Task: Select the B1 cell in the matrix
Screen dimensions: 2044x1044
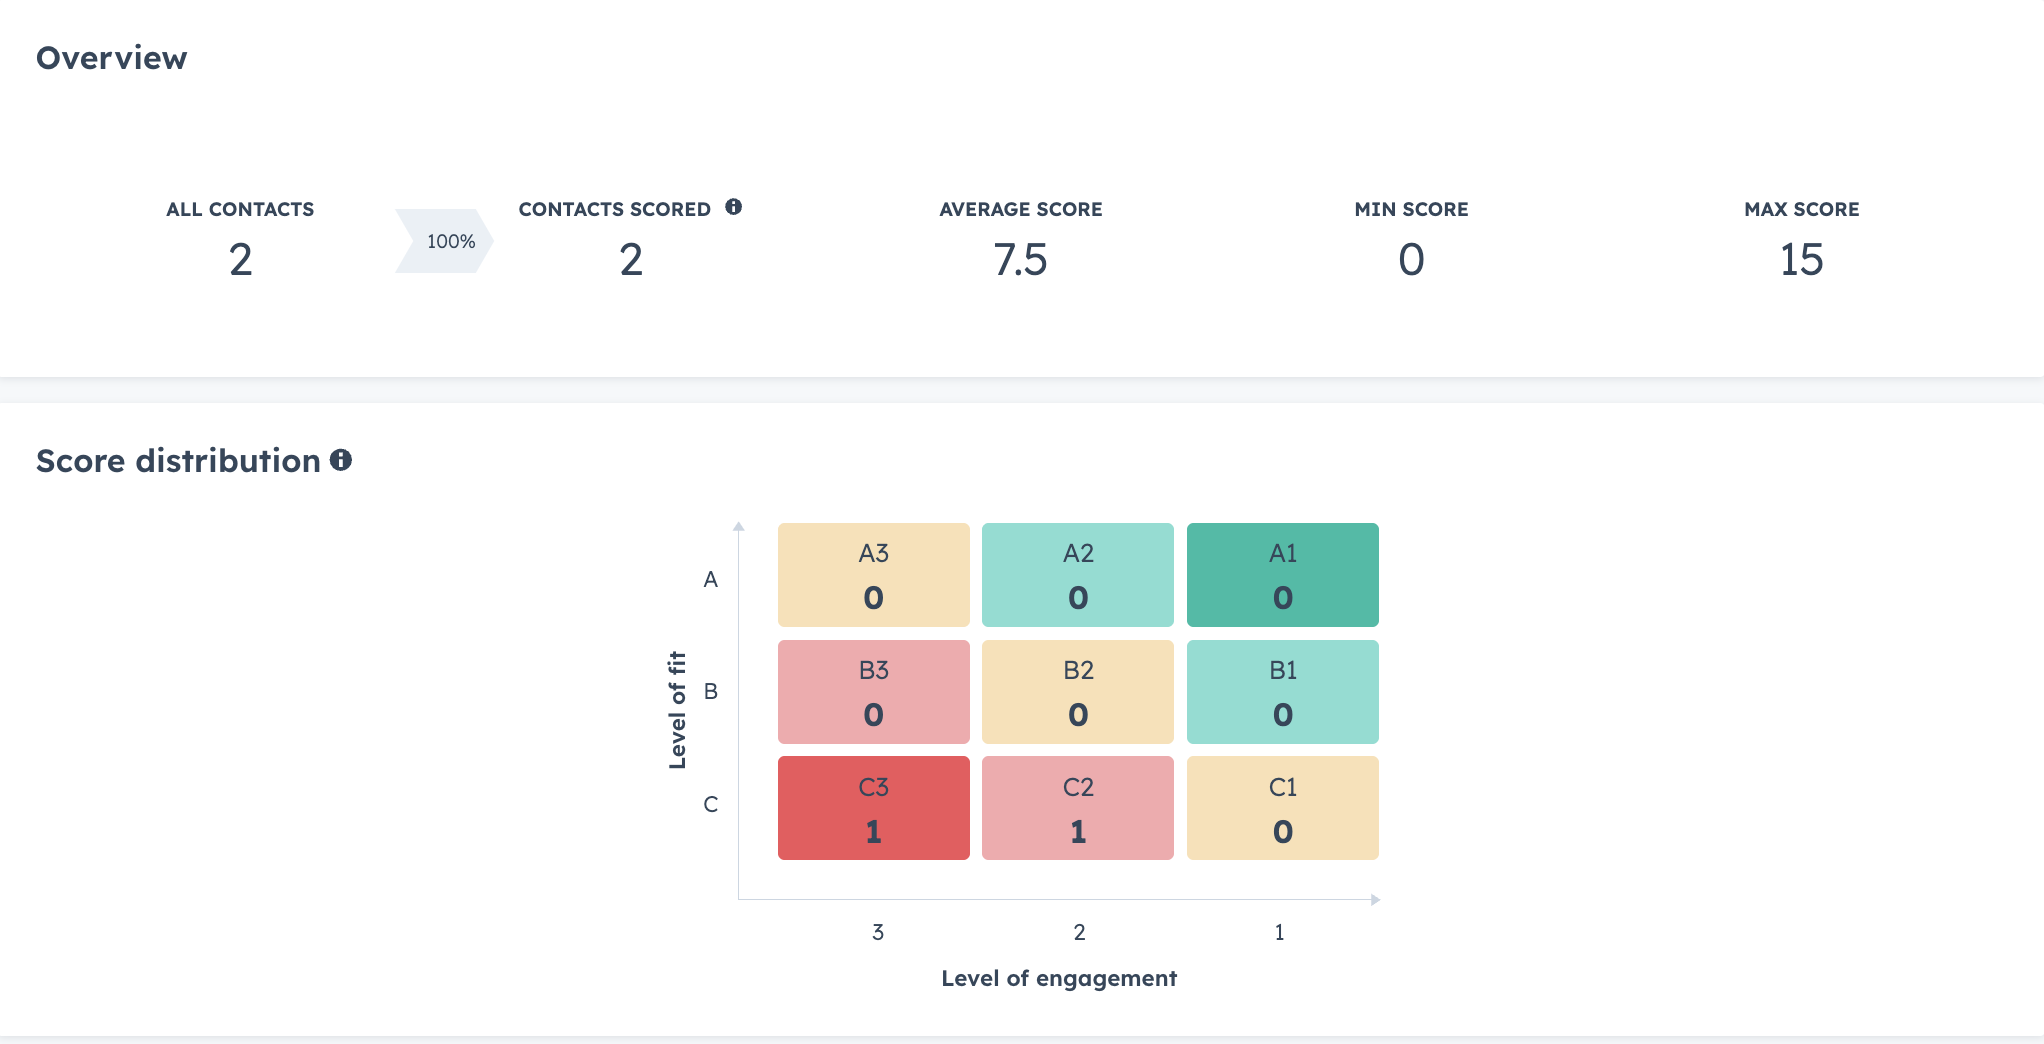Action: point(1282,691)
